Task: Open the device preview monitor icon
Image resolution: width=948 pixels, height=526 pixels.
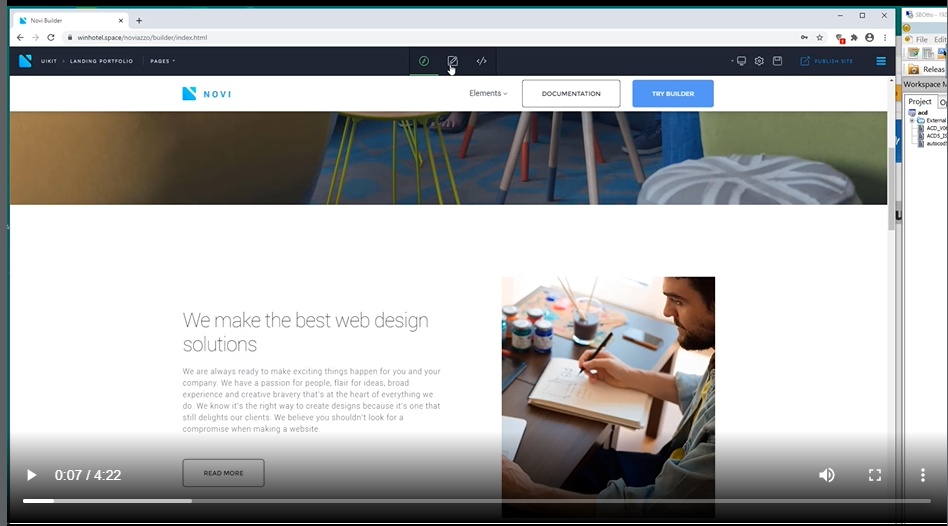Action: pos(741,61)
